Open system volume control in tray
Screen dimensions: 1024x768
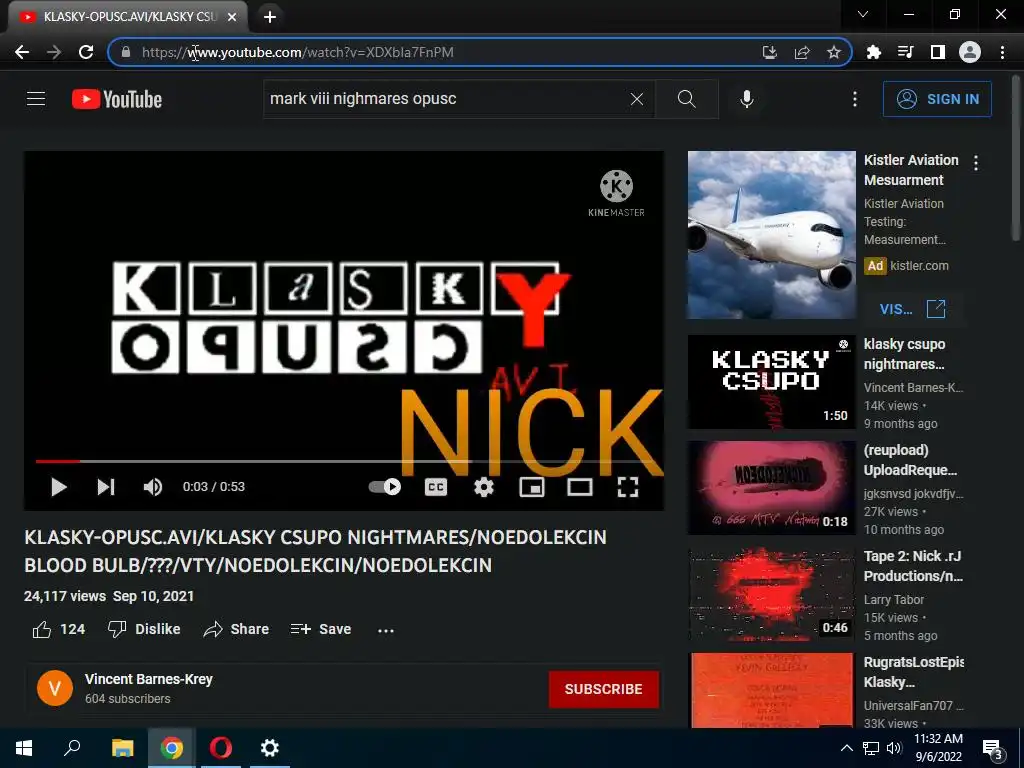pos(894,748)
